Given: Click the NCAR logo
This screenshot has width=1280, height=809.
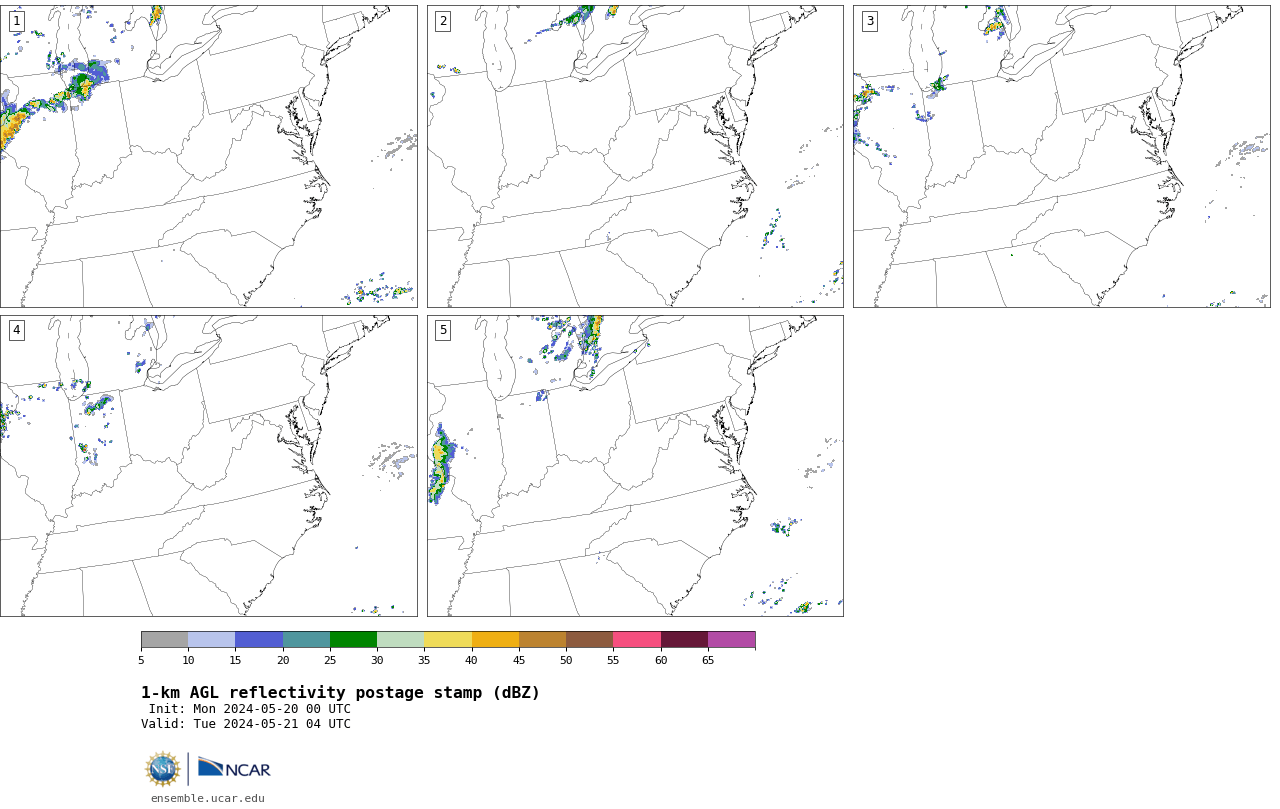Looking at the screenshot, I should (234, 769).
